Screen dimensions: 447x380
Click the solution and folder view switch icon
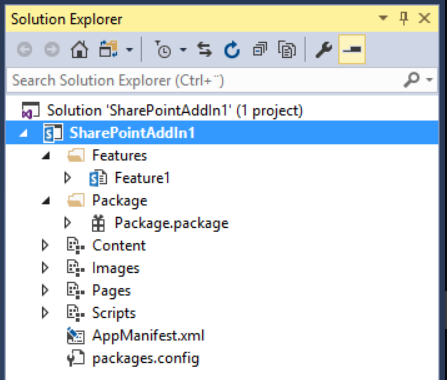(109, 50)
